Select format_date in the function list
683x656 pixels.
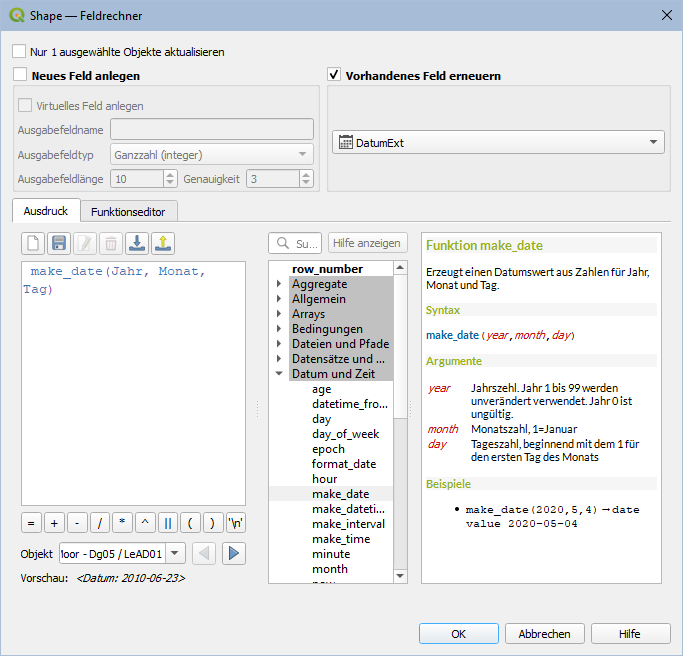343,464
